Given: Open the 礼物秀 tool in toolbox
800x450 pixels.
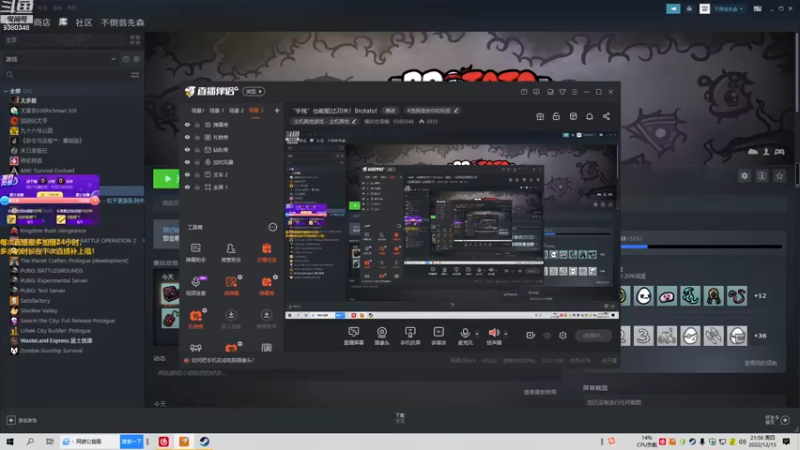Looking at the screenshot, I should [x=195, y=319].
